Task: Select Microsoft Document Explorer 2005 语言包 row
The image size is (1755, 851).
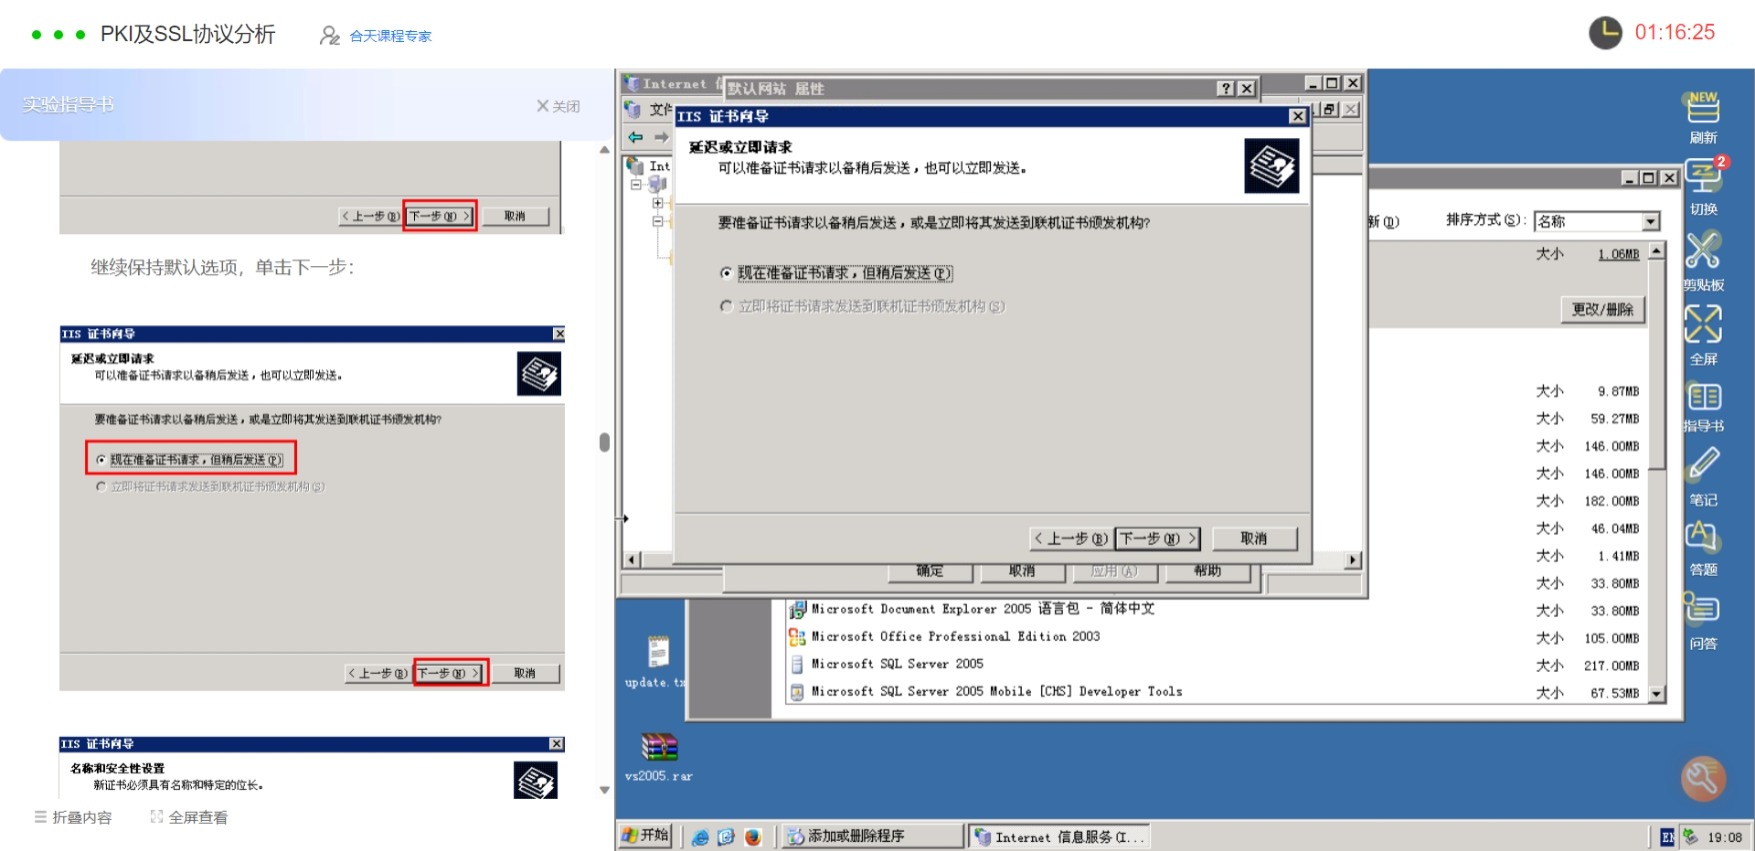Action: (x=1215, y=609)
